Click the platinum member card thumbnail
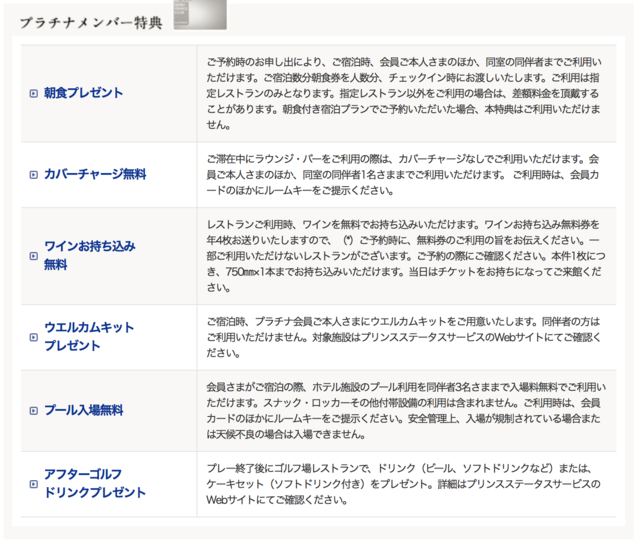The height and width of the screenshot is (548, 640). click(x=200, y=14)
